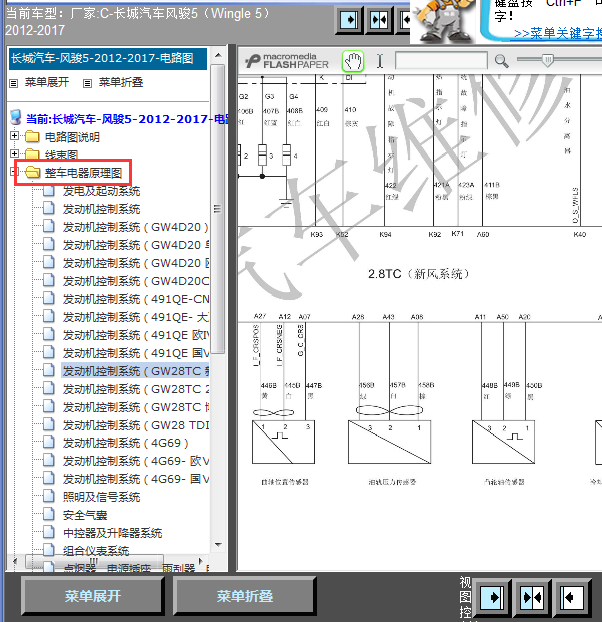The image size is (602, 622).
Task: Open 发动机控制系统（4G69- 国V entry
Action: pos(136,479)
